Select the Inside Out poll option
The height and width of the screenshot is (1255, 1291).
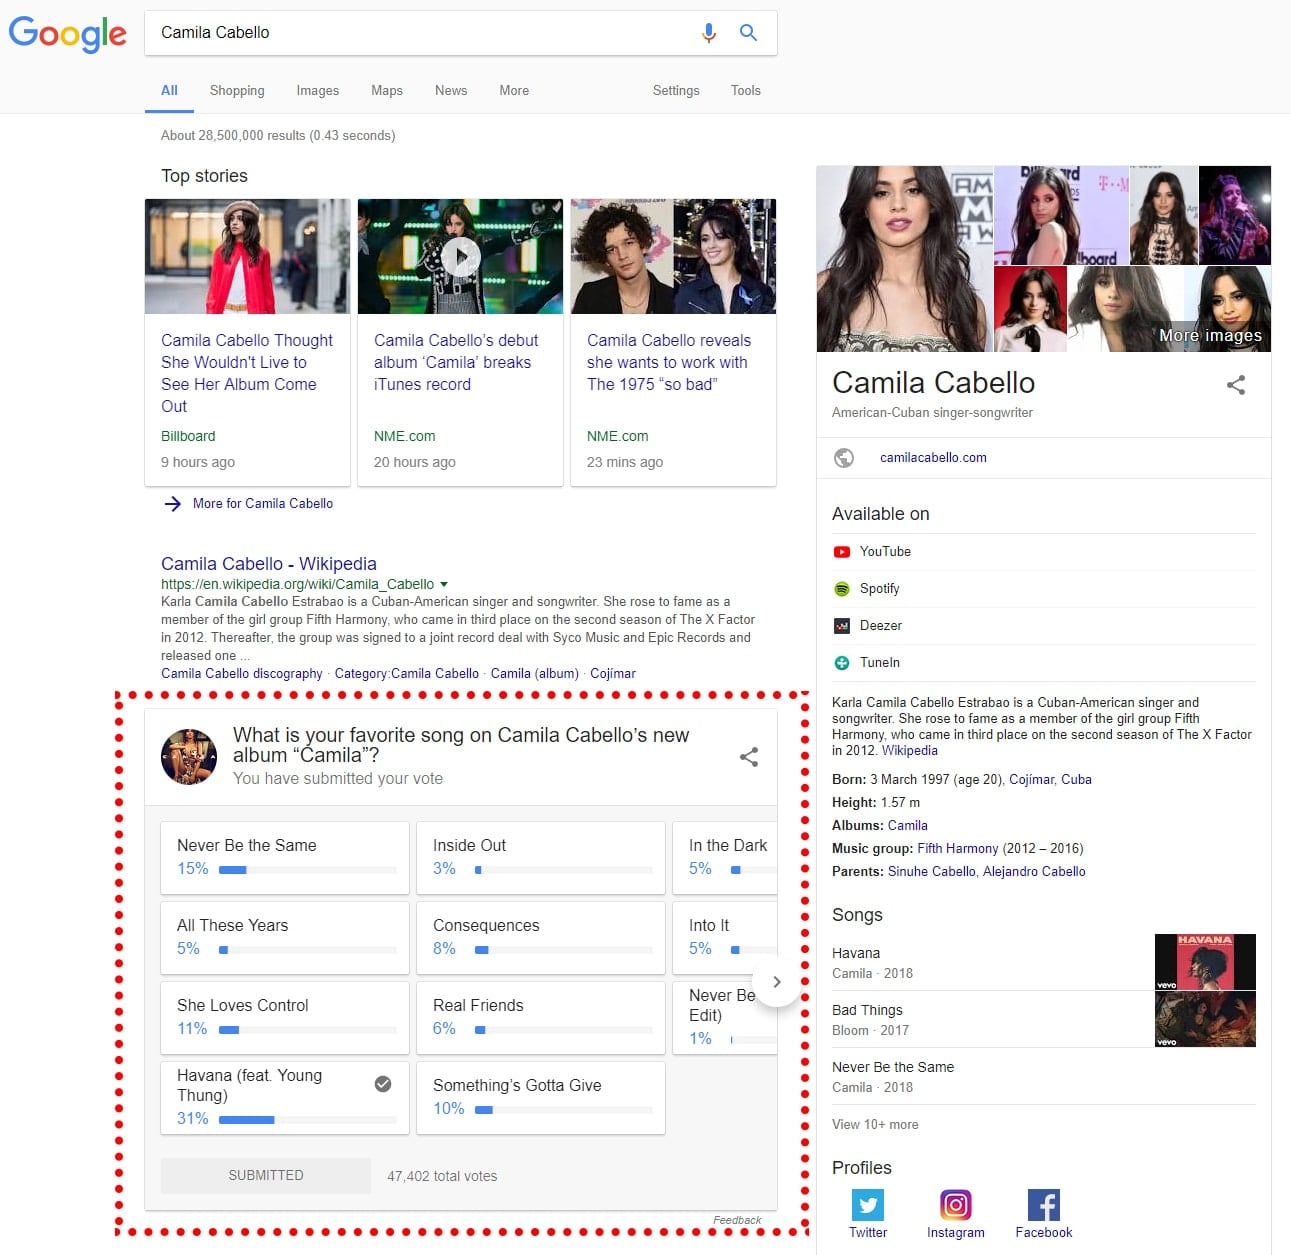(541, 858)
